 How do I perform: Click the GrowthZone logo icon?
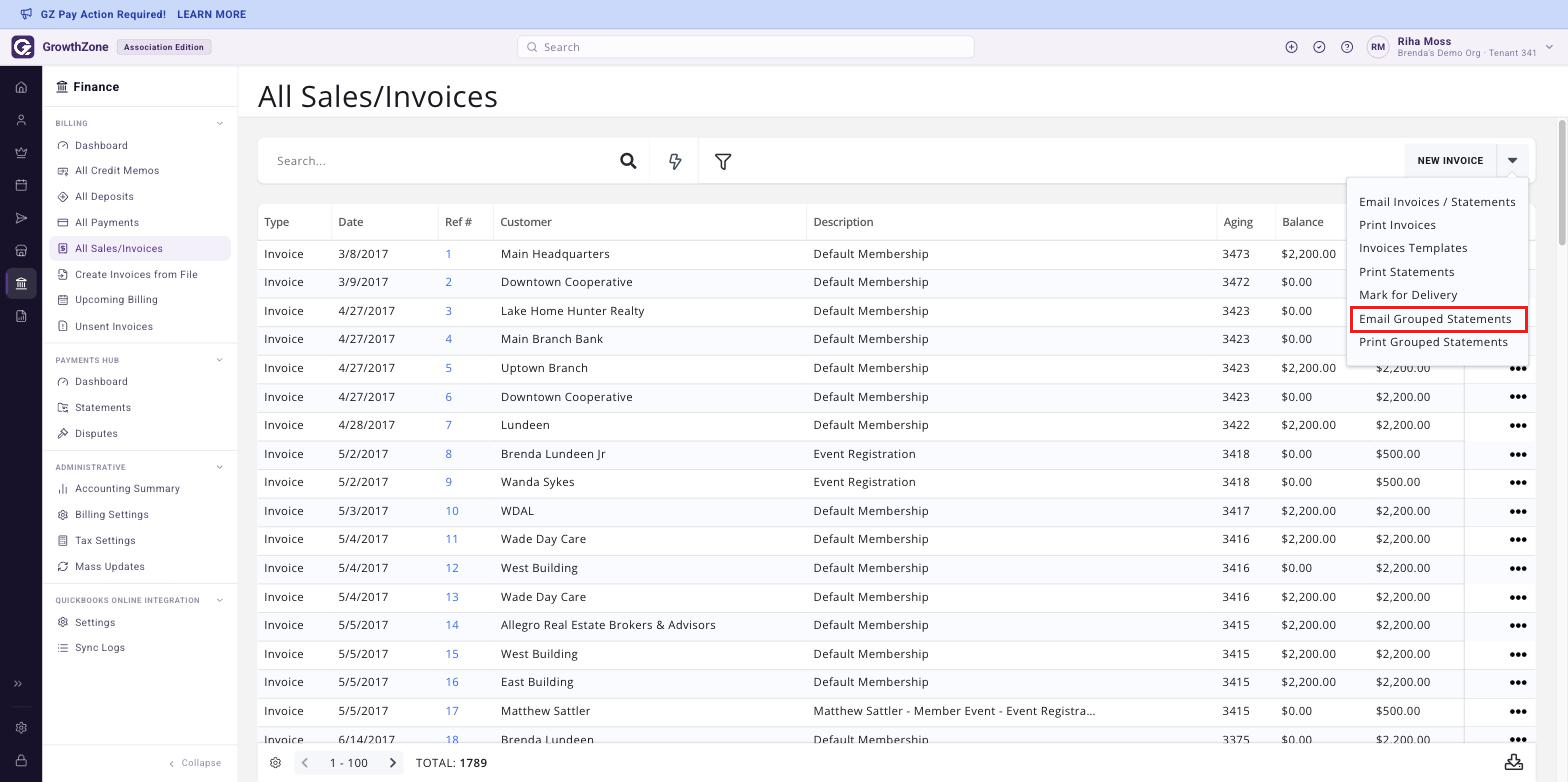[x=23, y=47]
